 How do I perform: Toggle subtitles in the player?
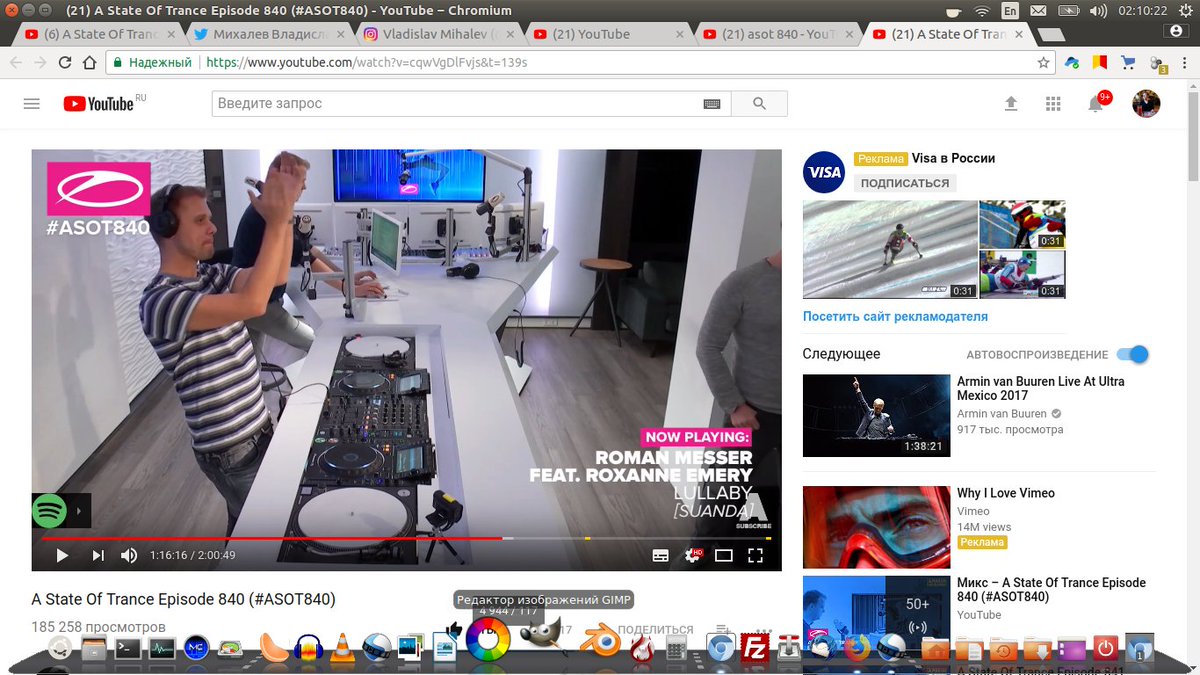tap(660, 555)
